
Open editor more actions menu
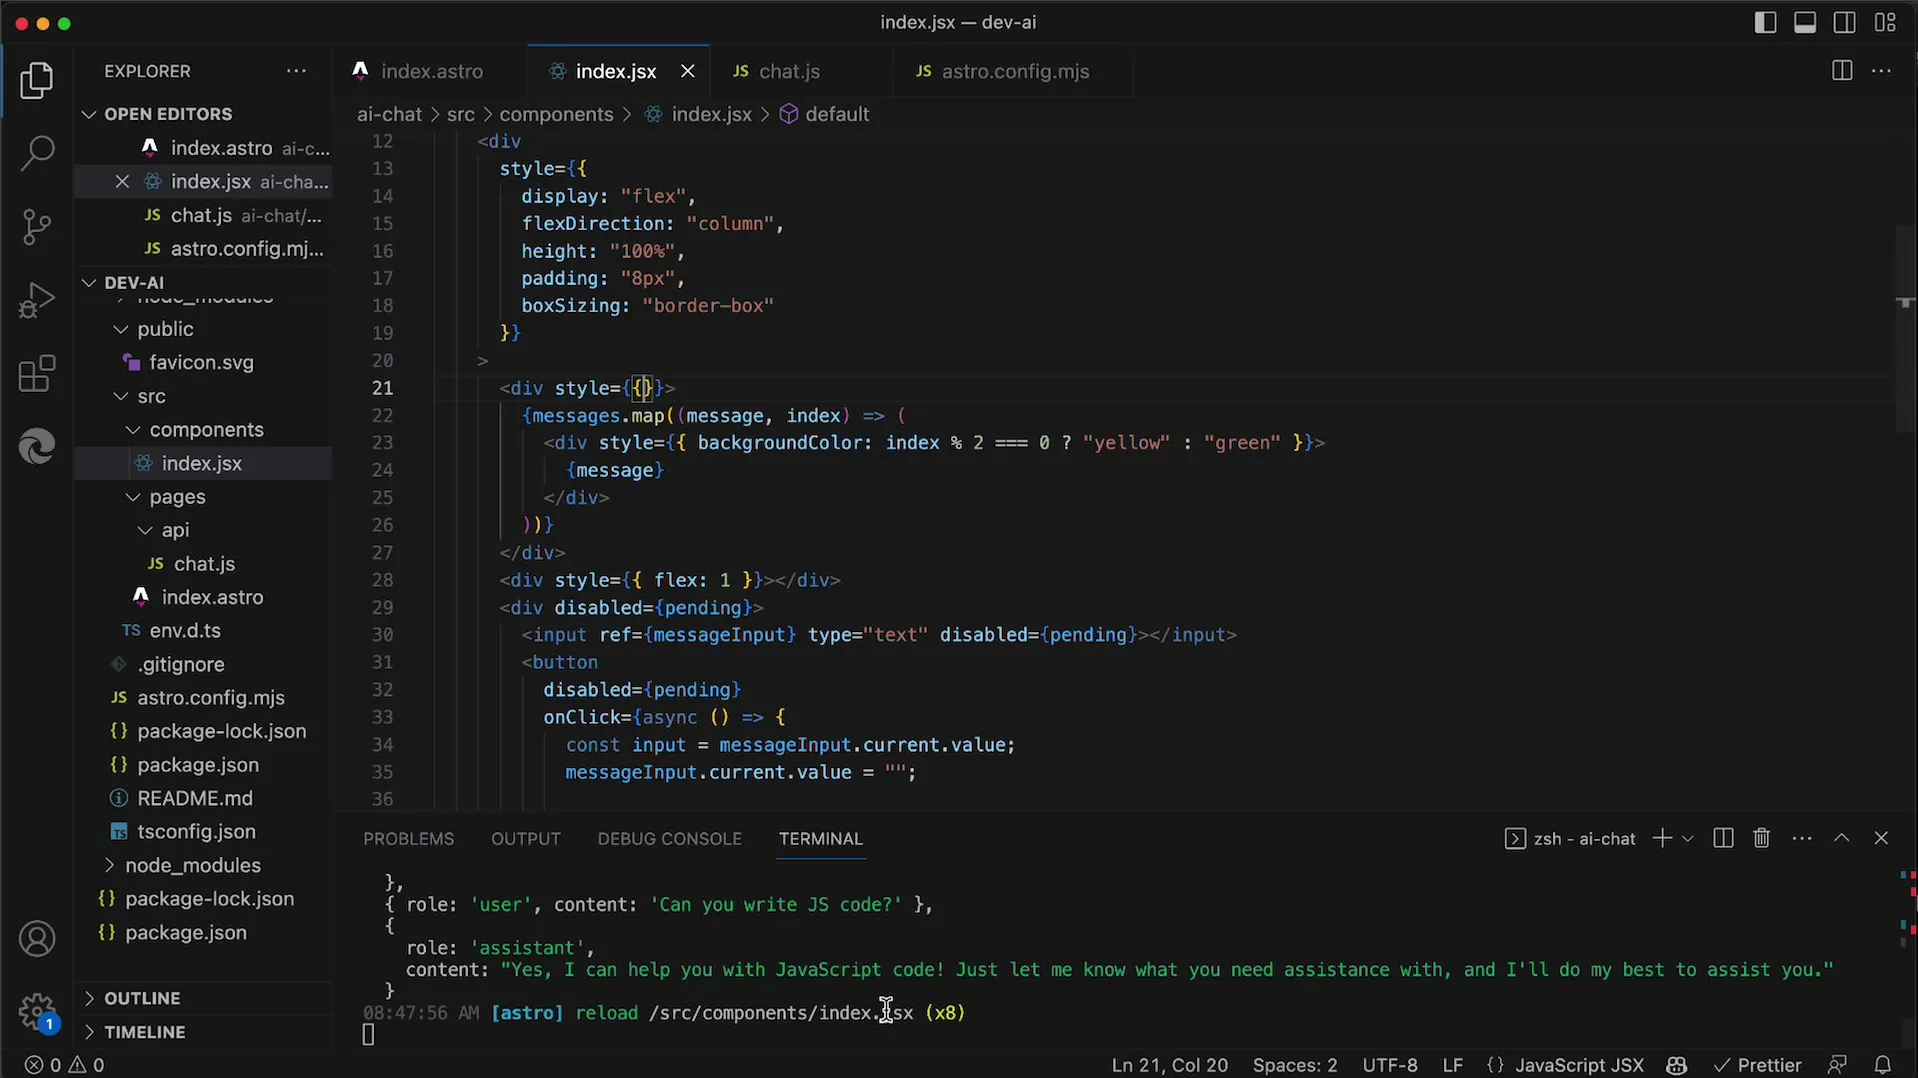click(1881, 71)
